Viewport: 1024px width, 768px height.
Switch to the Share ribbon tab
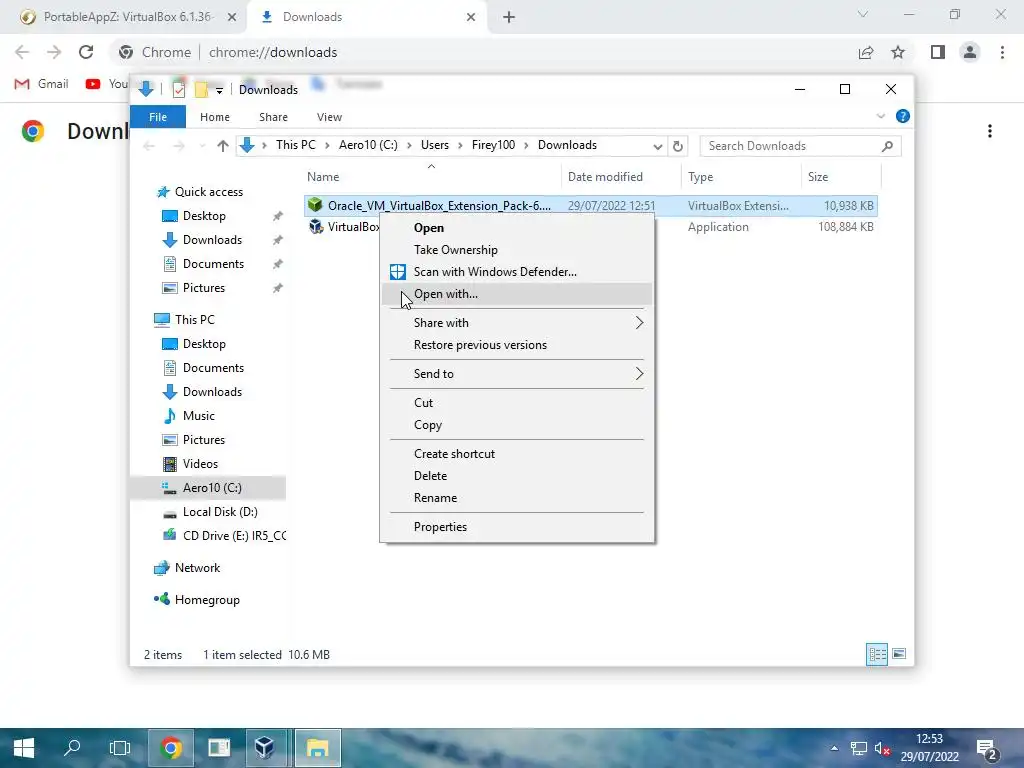pos(273,117)
